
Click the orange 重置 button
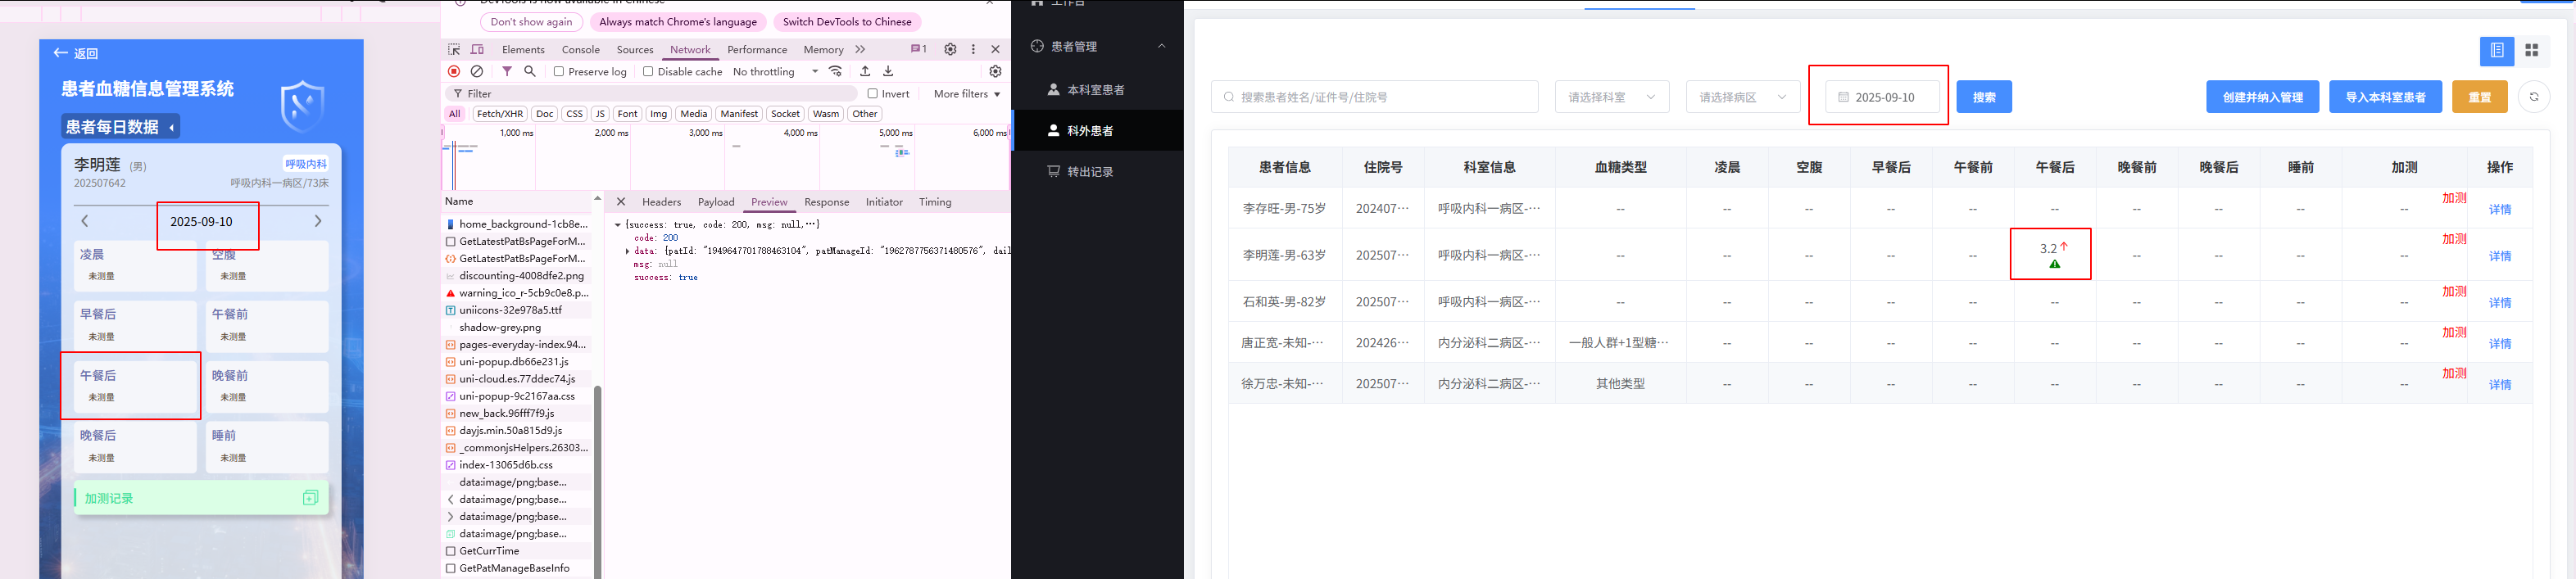(2480, 97)
